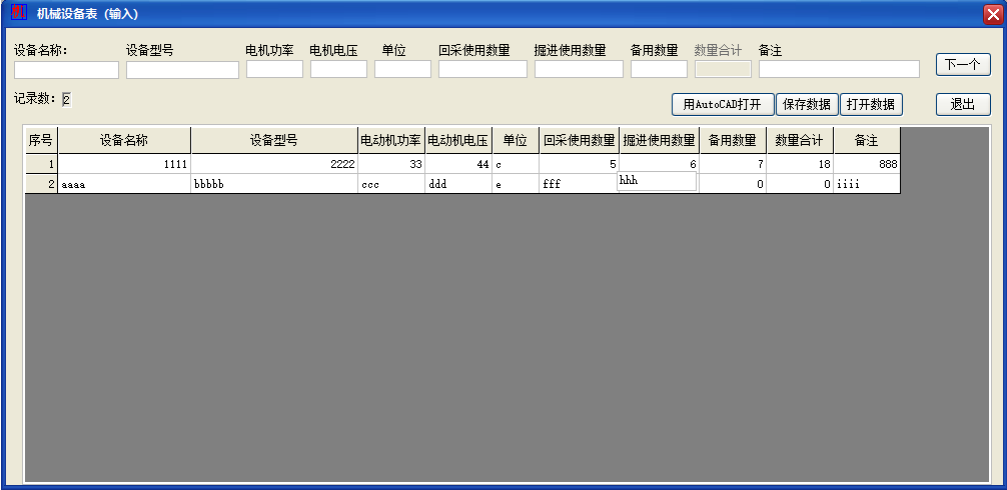Focus the 单位 input field
The width and height of the screenshot is (1007, 490).
click(x=402, y=70)
